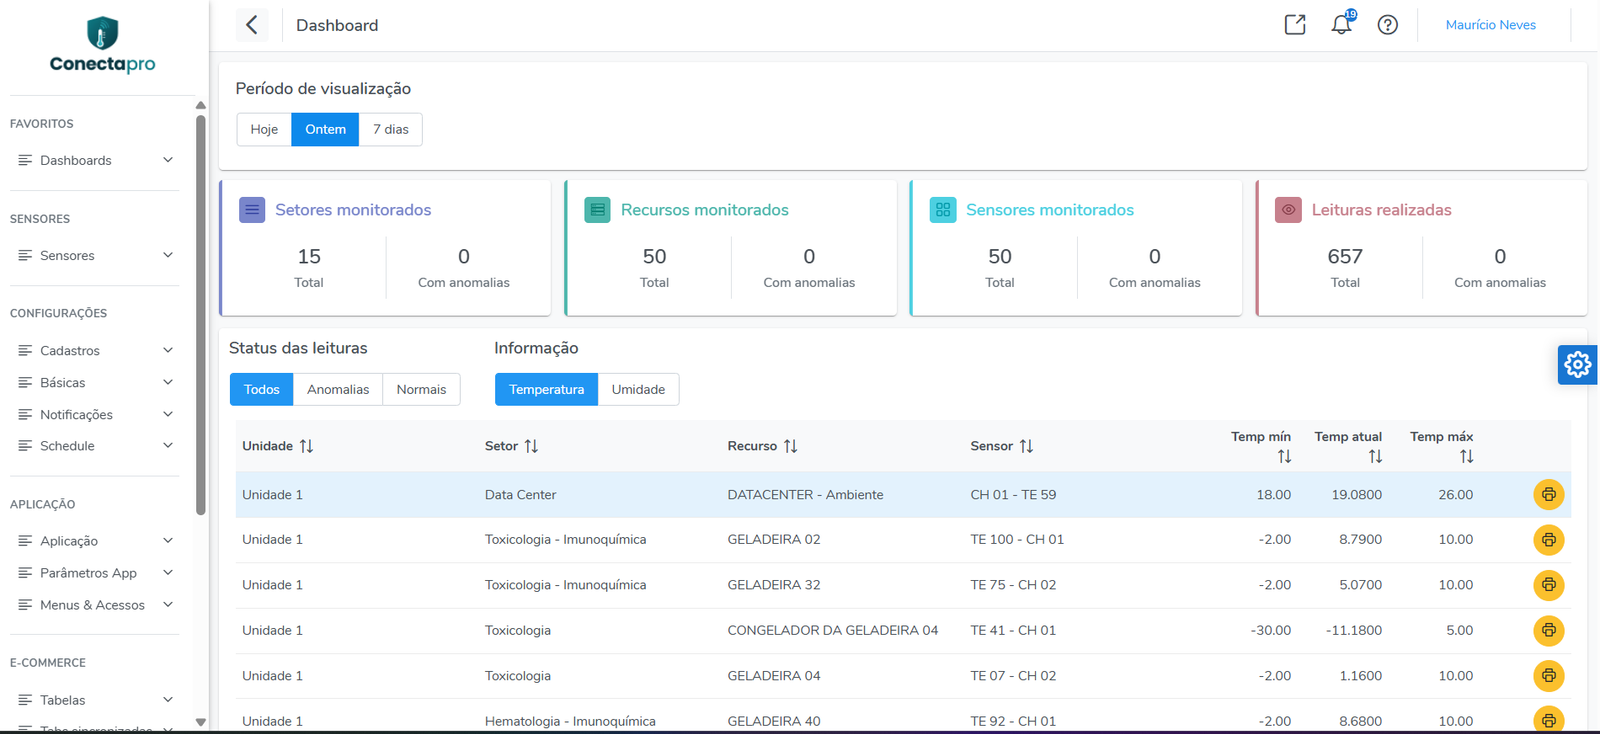Viewport: 1600px width, 734px height.
Task: Open the floating settings gear button
Action: pyautogui.click(x=1578, y=365)
